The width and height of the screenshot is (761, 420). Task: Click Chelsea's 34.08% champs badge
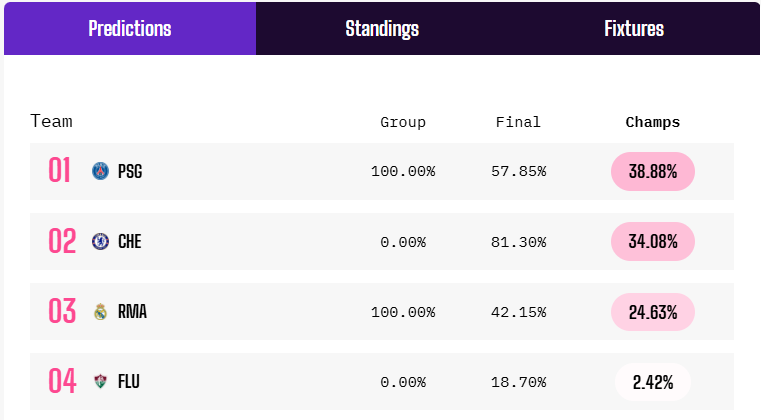[653, 241]
